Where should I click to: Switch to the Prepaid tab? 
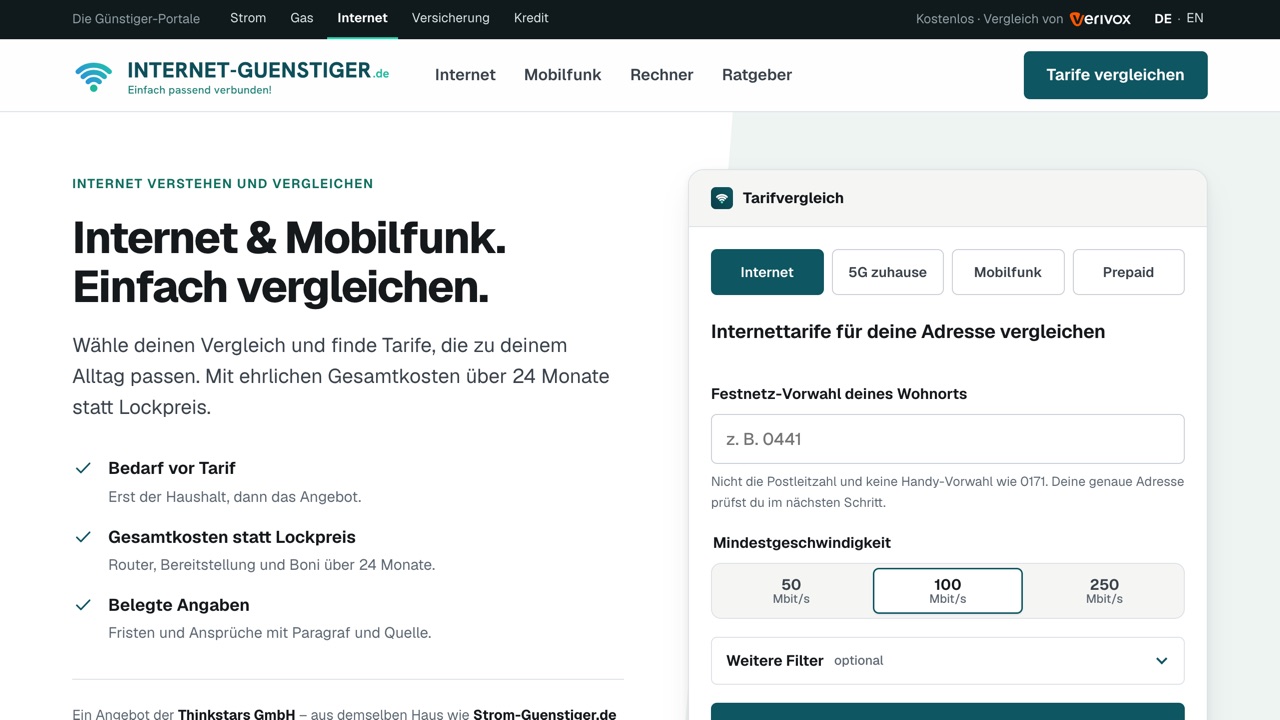click(1128, 272)
